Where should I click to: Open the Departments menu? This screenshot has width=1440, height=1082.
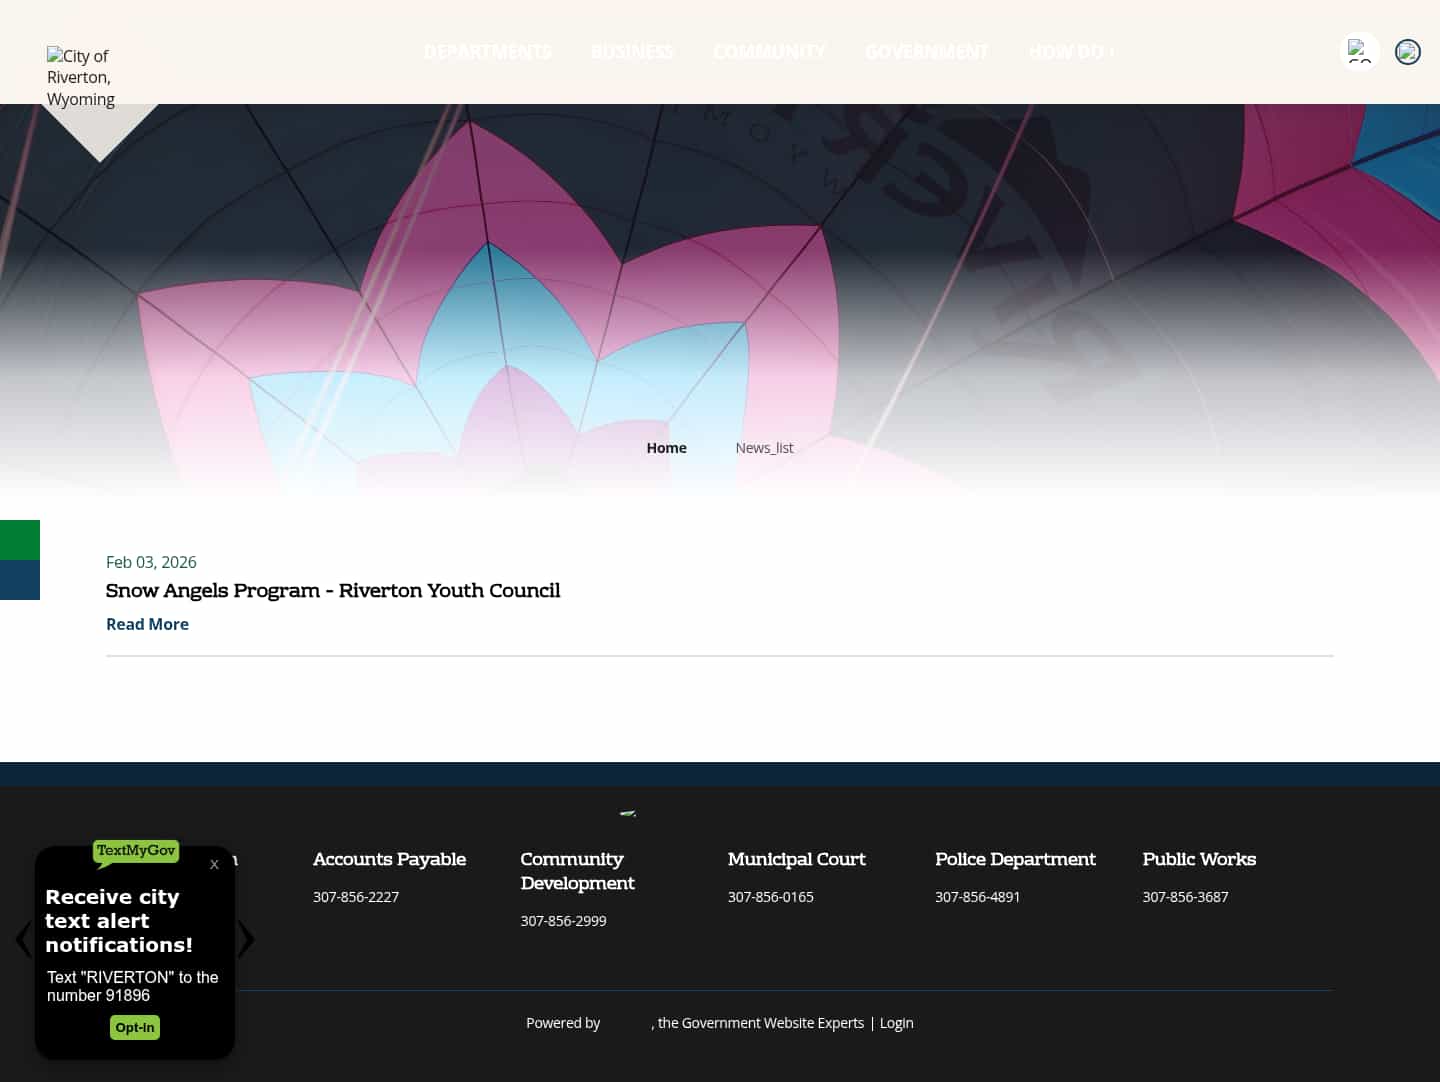[x=487, y=52]
